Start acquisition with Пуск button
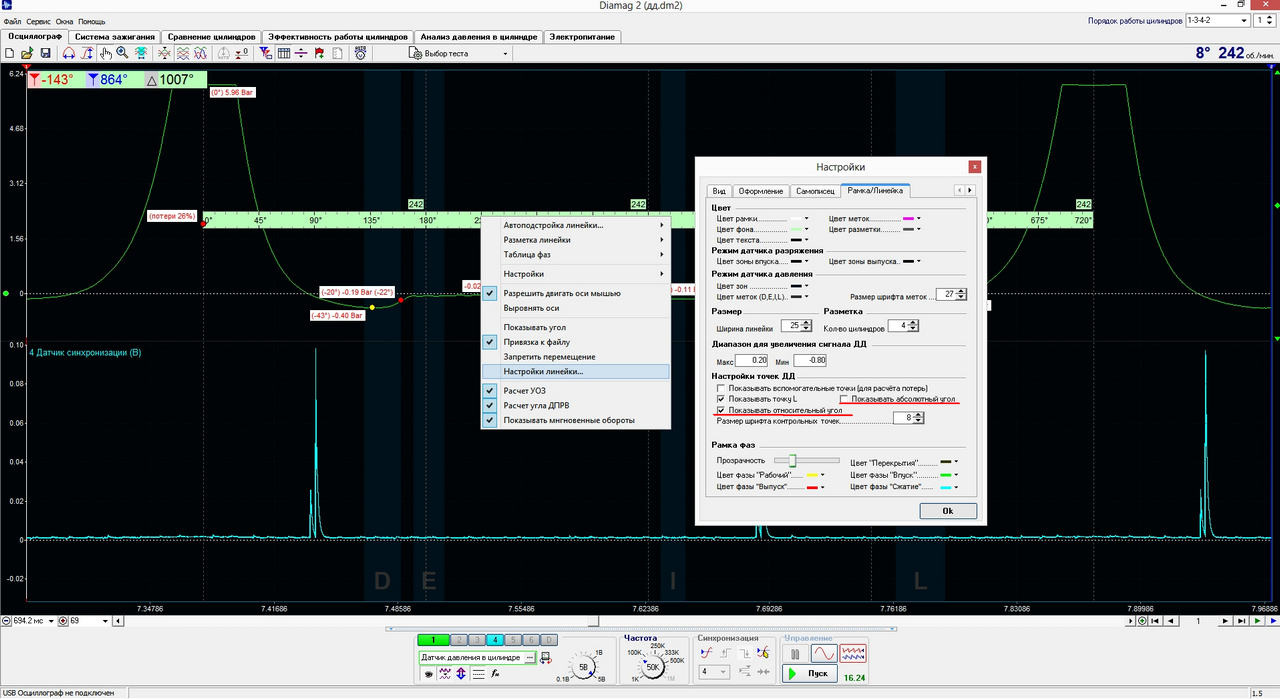The width and height of the screenshot is (1280, 699). point(810,673)
